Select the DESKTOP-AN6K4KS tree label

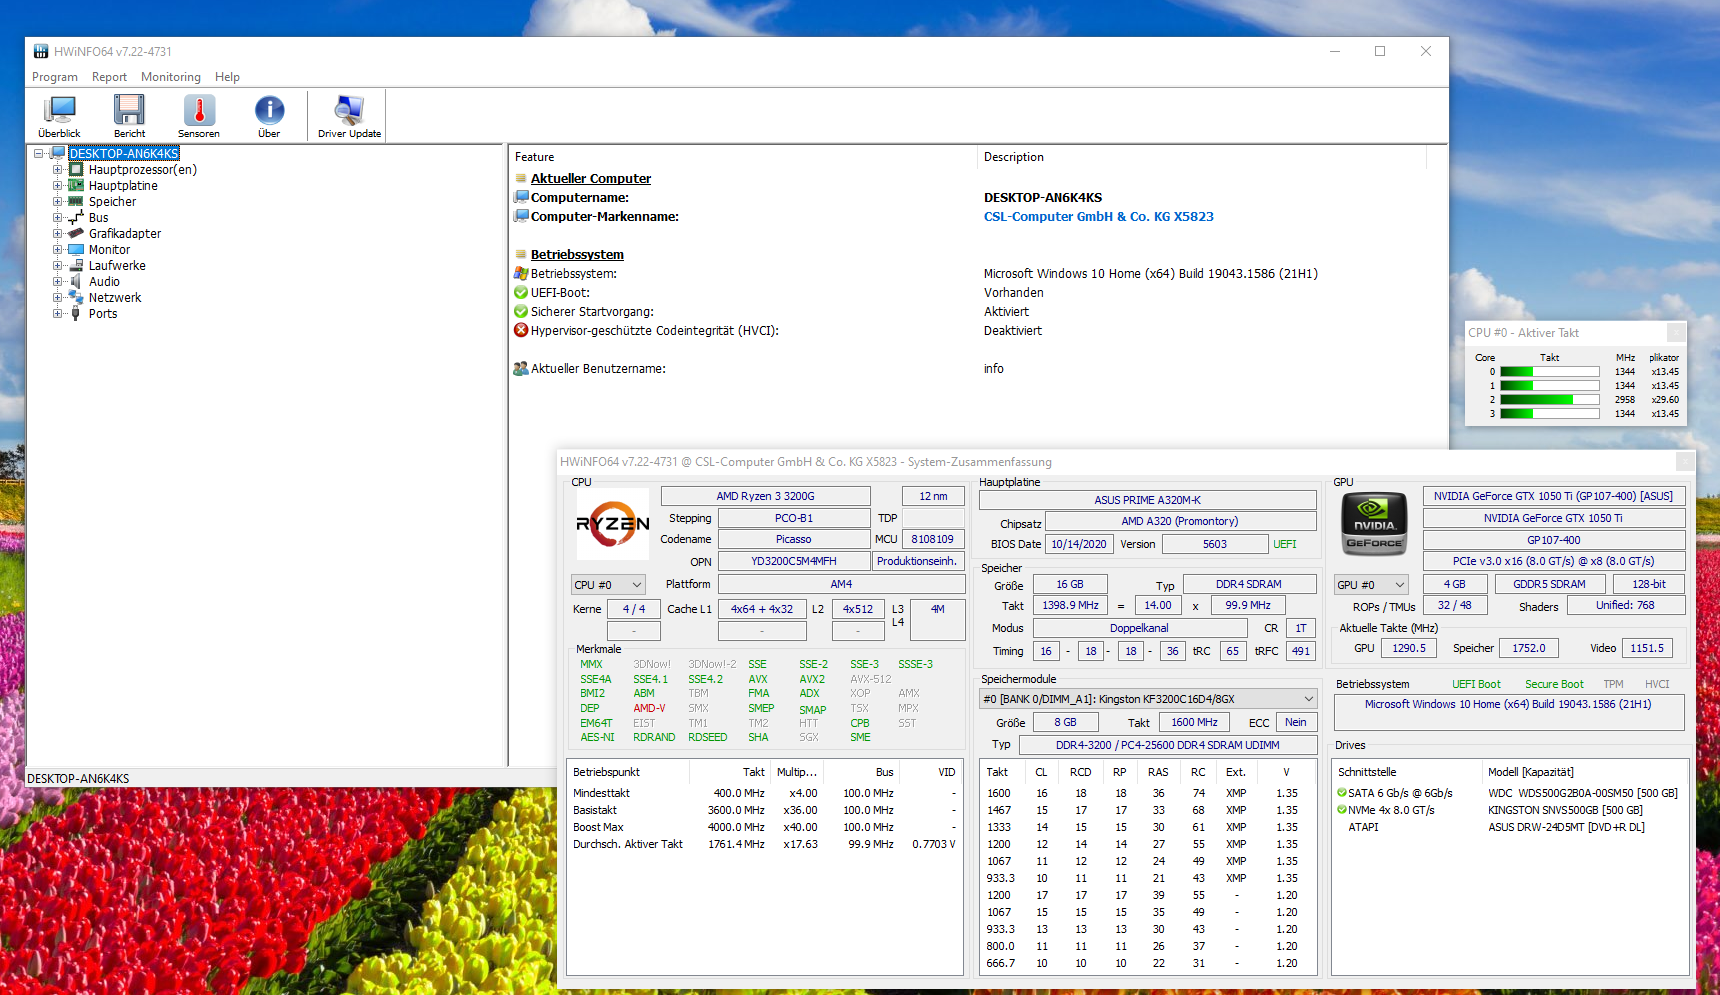(x=124, y=154)
